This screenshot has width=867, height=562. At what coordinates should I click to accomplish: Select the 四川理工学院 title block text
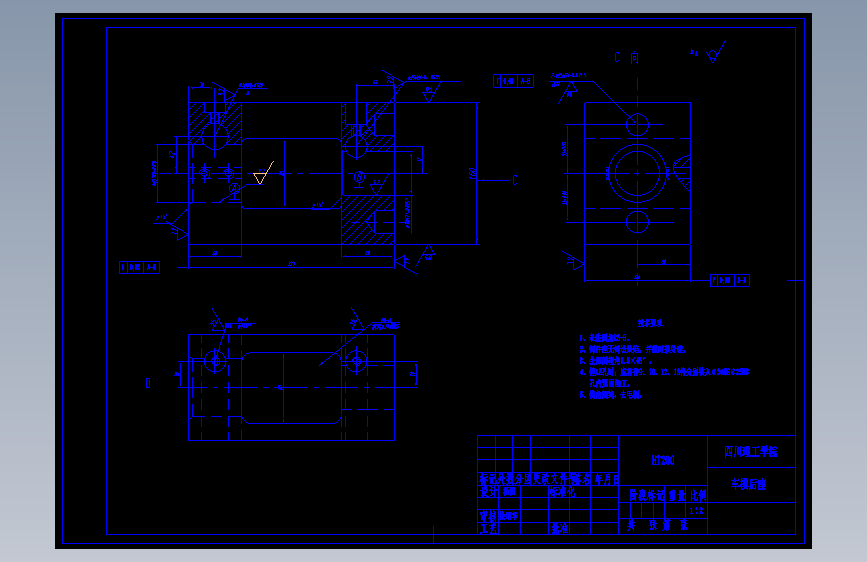[750, 452]
